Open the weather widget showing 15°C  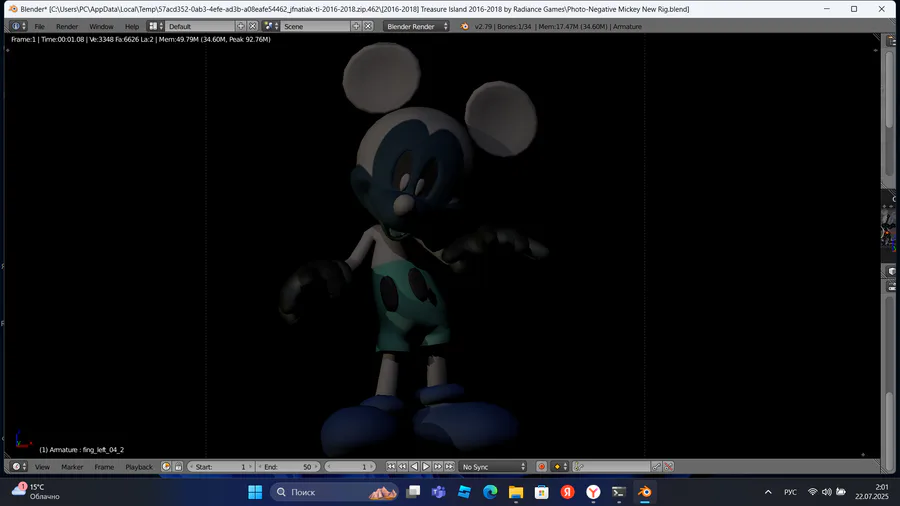pyautogui.click(x=37, y=492)
